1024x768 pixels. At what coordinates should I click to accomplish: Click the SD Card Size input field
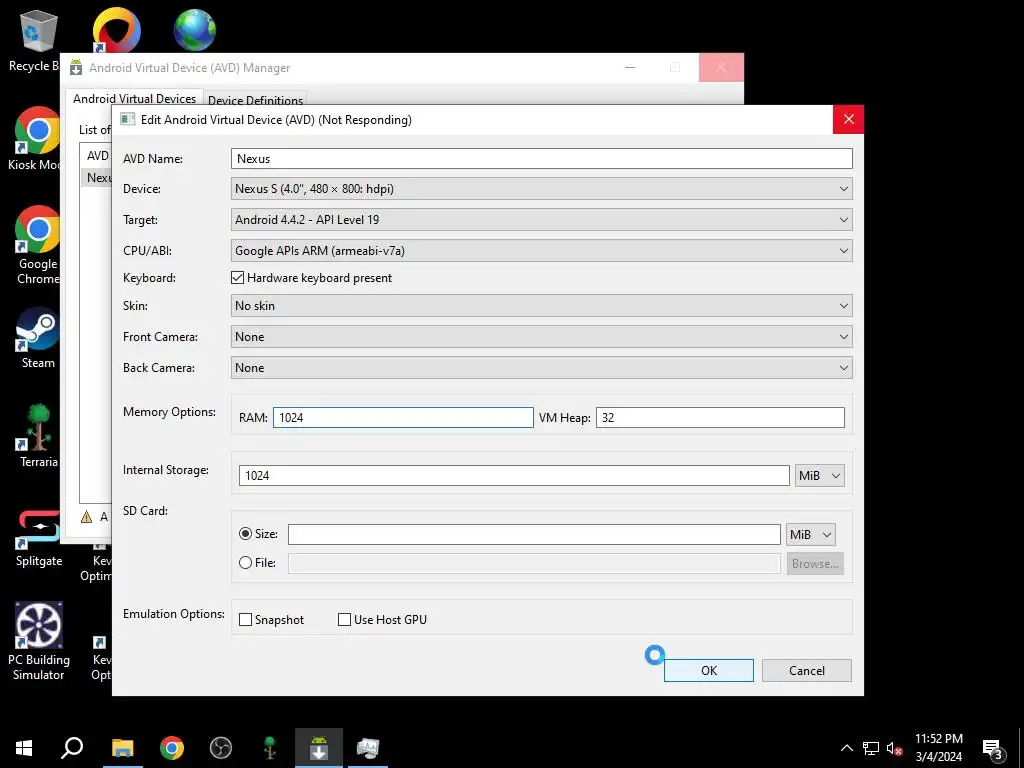pos(534,534)
